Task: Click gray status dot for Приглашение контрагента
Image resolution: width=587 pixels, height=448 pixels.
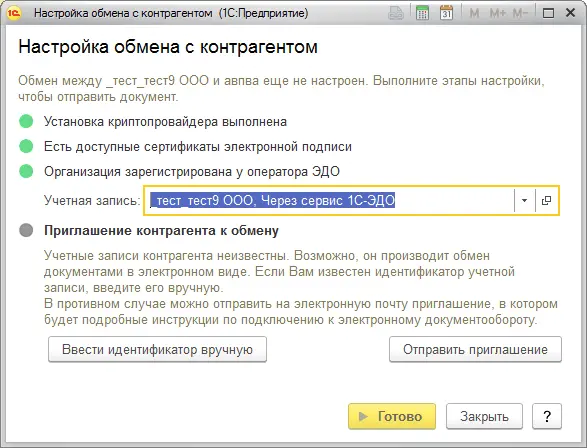Action: coord(26,230)
